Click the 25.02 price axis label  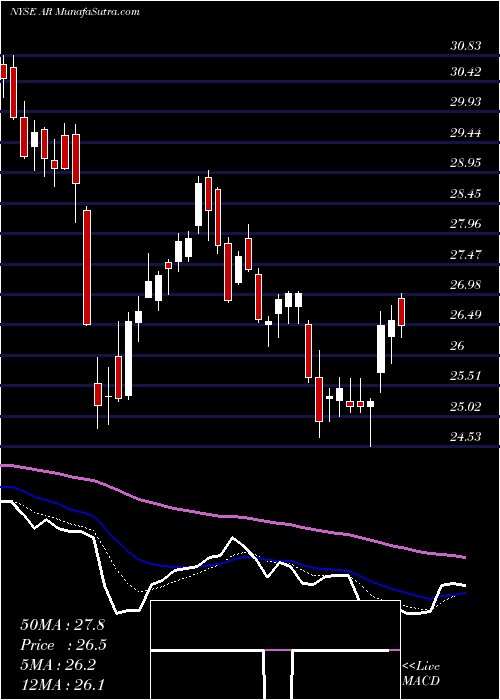pyautogui.click(x=465, y=407)
